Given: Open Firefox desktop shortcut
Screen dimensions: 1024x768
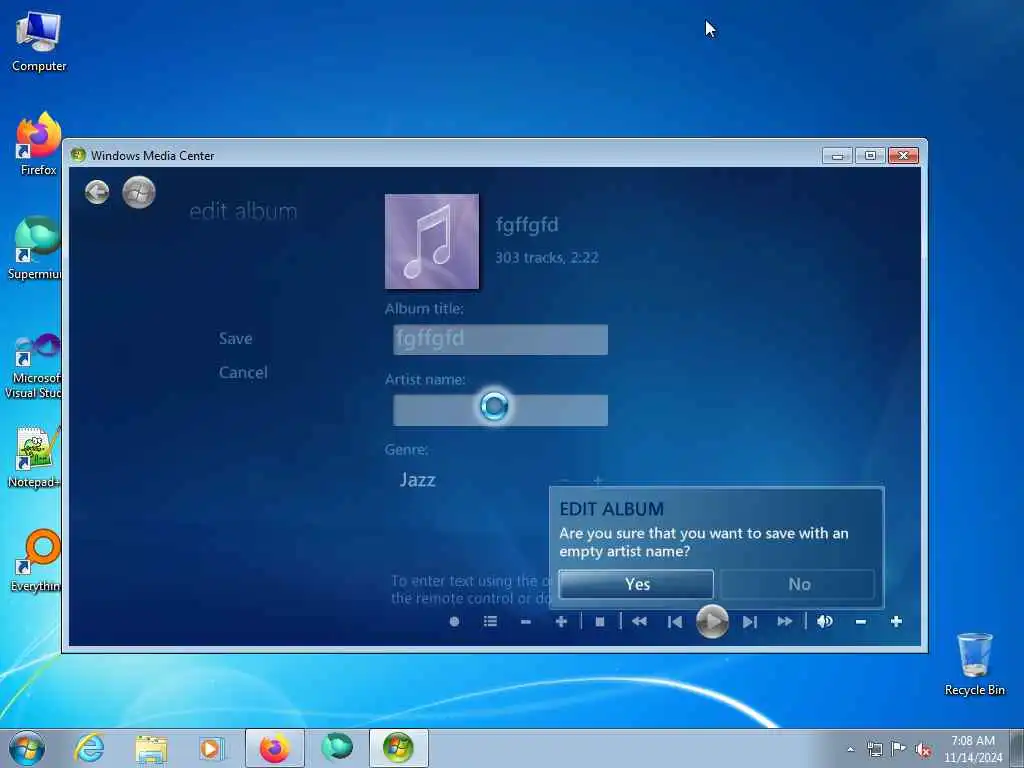Looking at the screenshot, I should click(39, 143).
